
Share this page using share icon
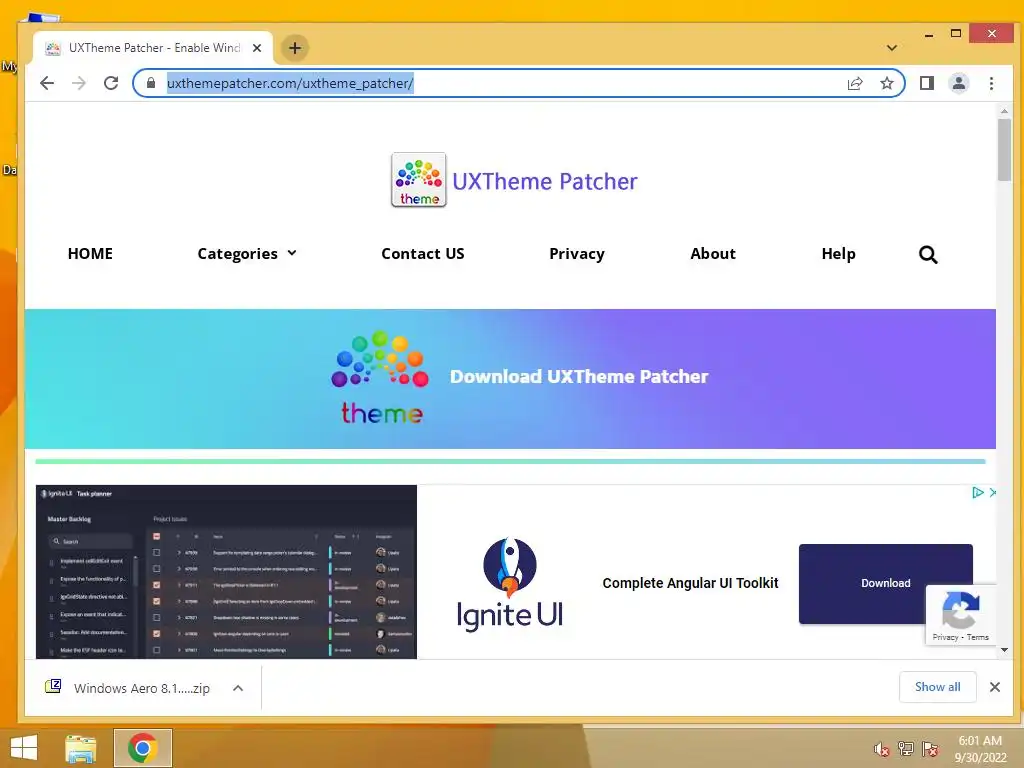pyautogui.click(x=855, y=83)
